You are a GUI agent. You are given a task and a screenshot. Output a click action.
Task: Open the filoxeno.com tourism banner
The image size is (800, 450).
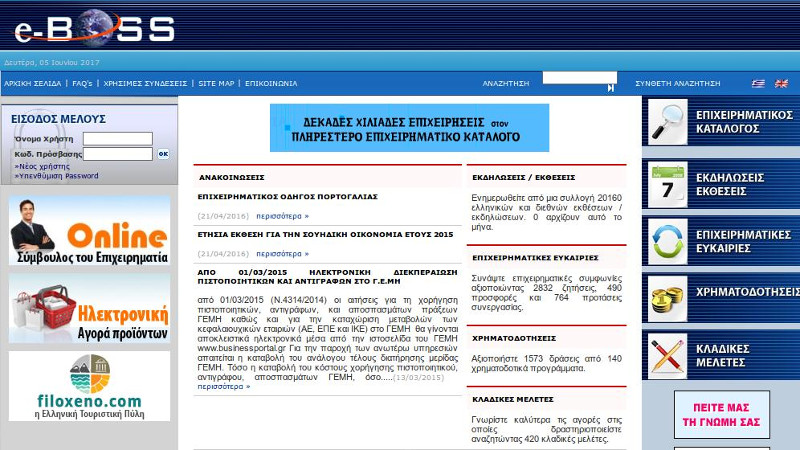89,386
